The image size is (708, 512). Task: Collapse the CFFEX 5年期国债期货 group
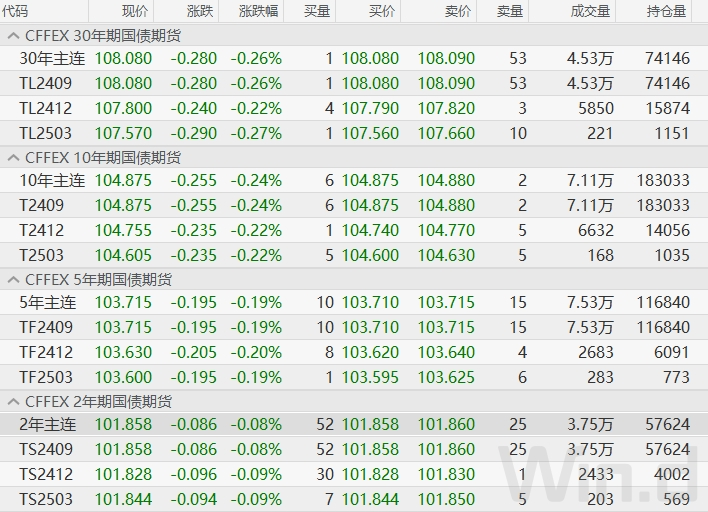click(13, 280)
